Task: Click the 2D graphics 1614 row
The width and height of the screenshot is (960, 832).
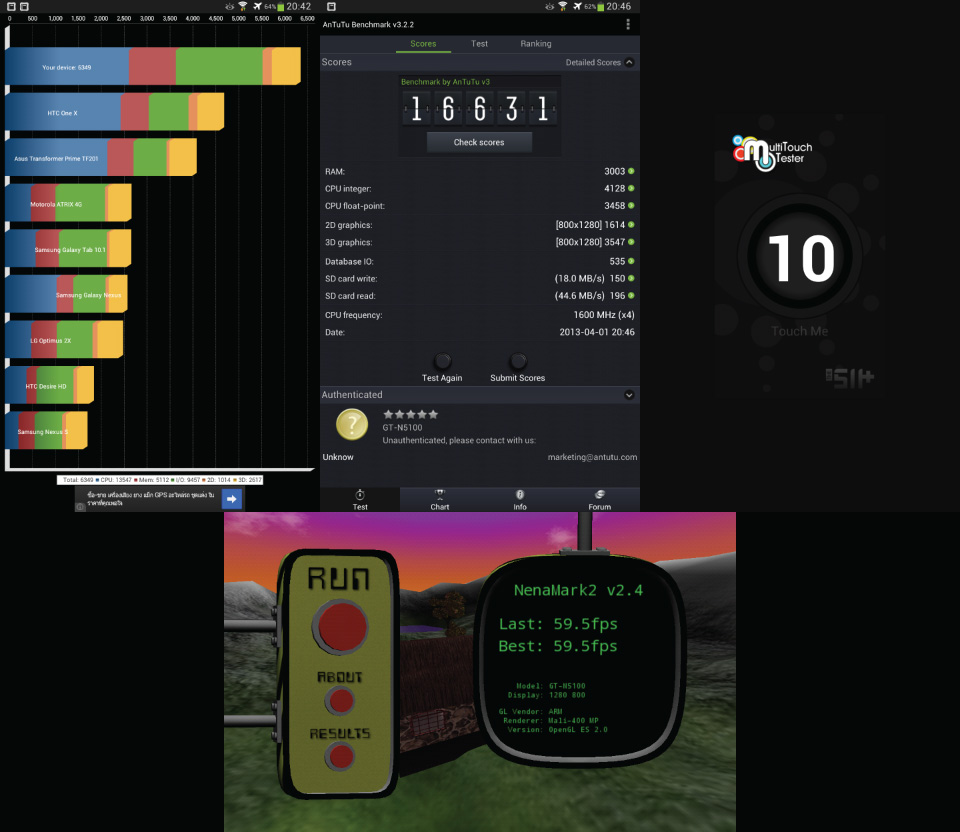Action: [x=479, y=225]
